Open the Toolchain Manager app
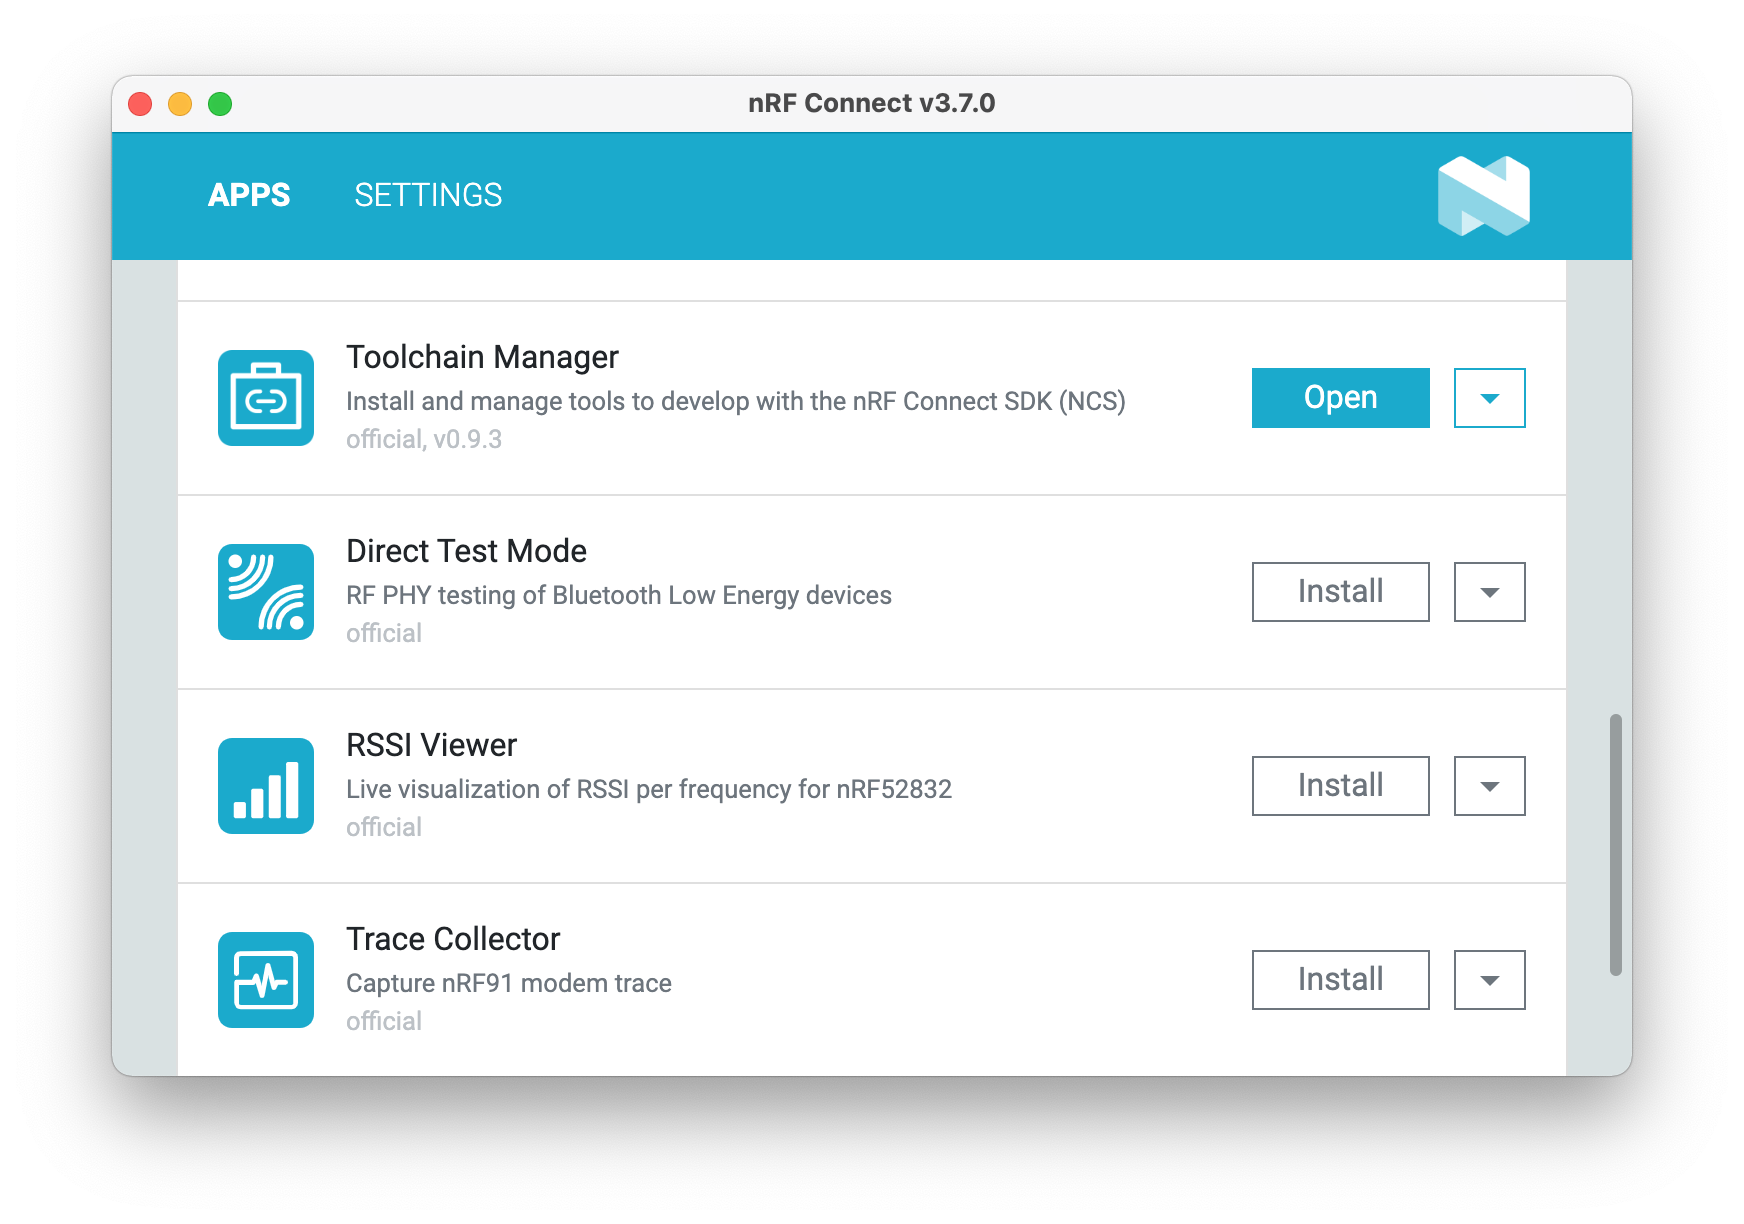This screenshot has height=1224, width=1744. tap(1340, 398)
